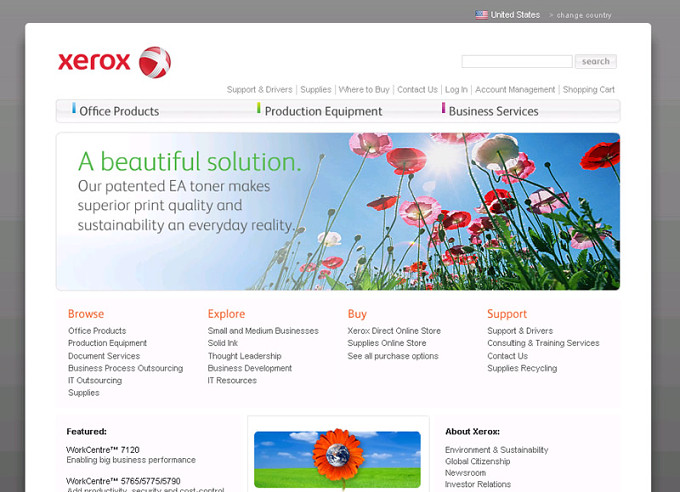Select WorkCentre 7120 featured product
Viewport: 680px width, 492px height.
pyautogui.click(x=103, y=450)
